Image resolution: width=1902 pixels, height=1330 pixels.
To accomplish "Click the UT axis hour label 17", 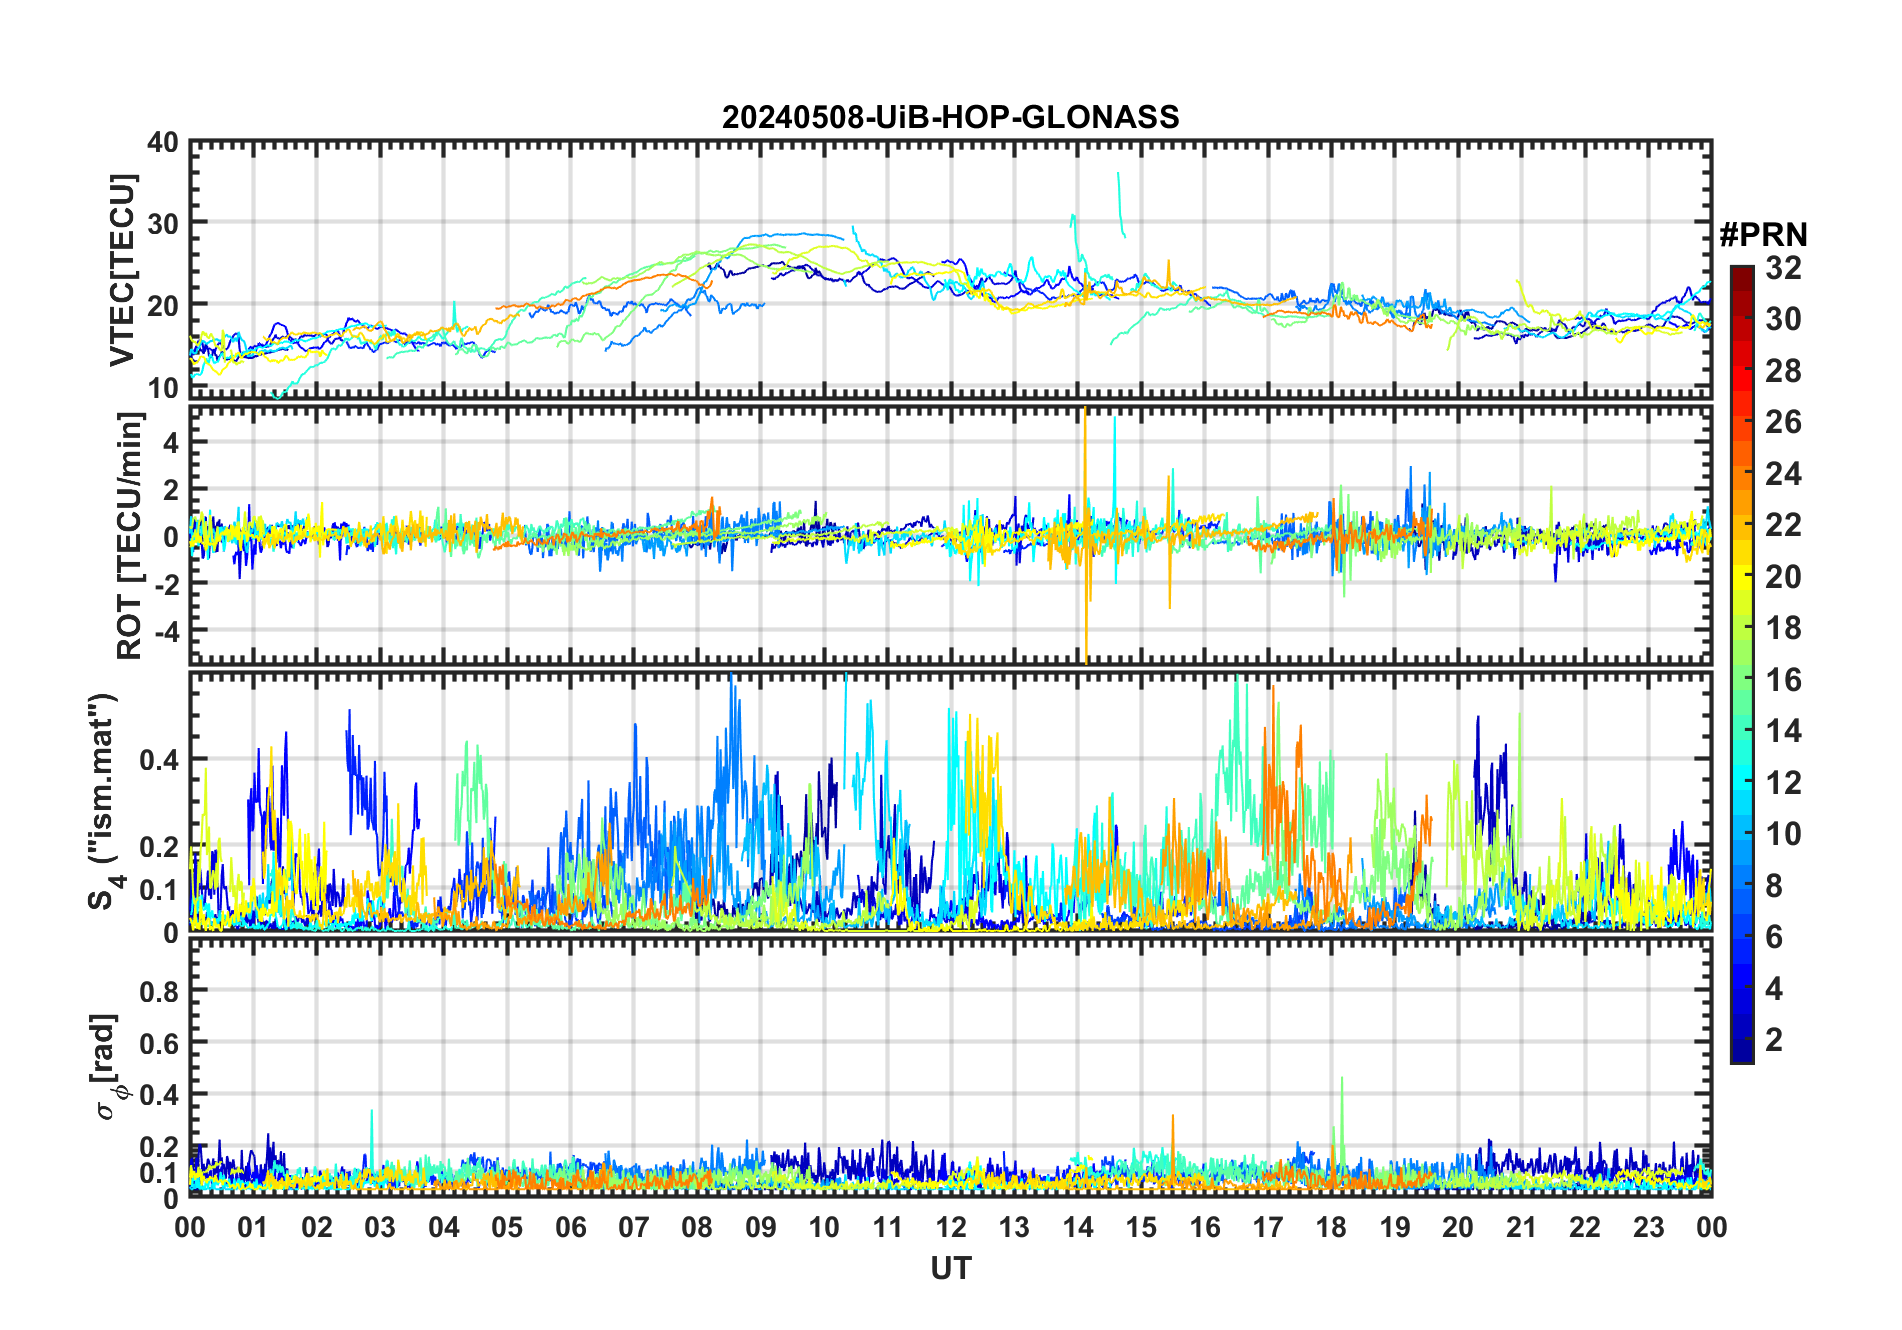I will click(x=1268, y=1227).
